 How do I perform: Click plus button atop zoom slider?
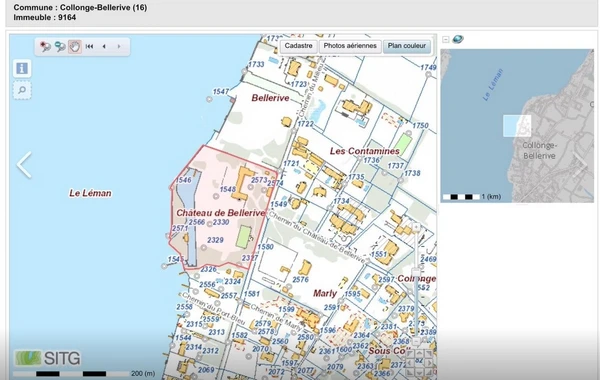click(416, 227)
